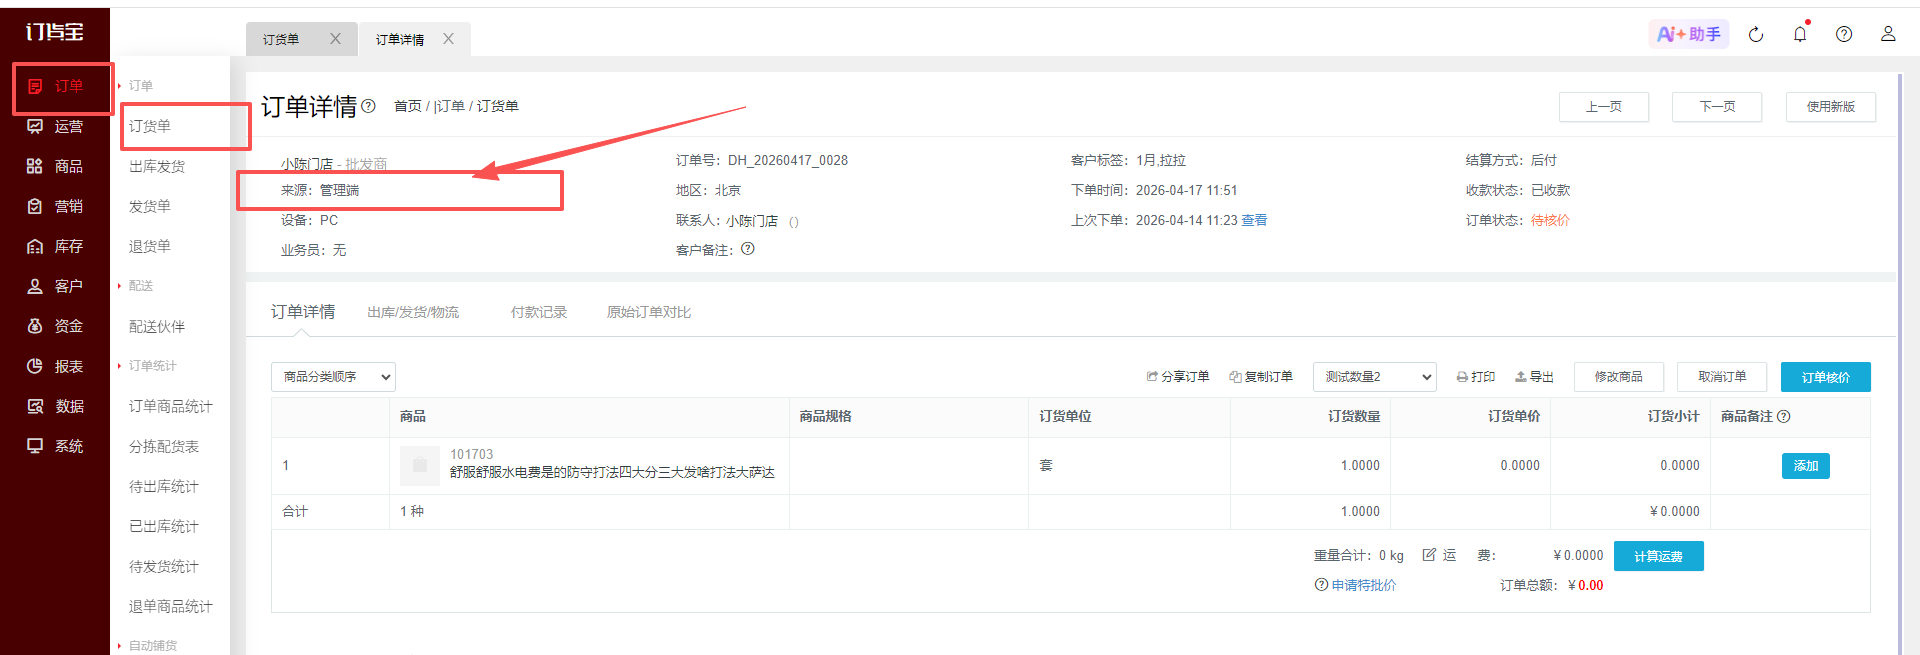Click the 导出 export button
1920x655 pixels.
click(x=1535, y=377)
